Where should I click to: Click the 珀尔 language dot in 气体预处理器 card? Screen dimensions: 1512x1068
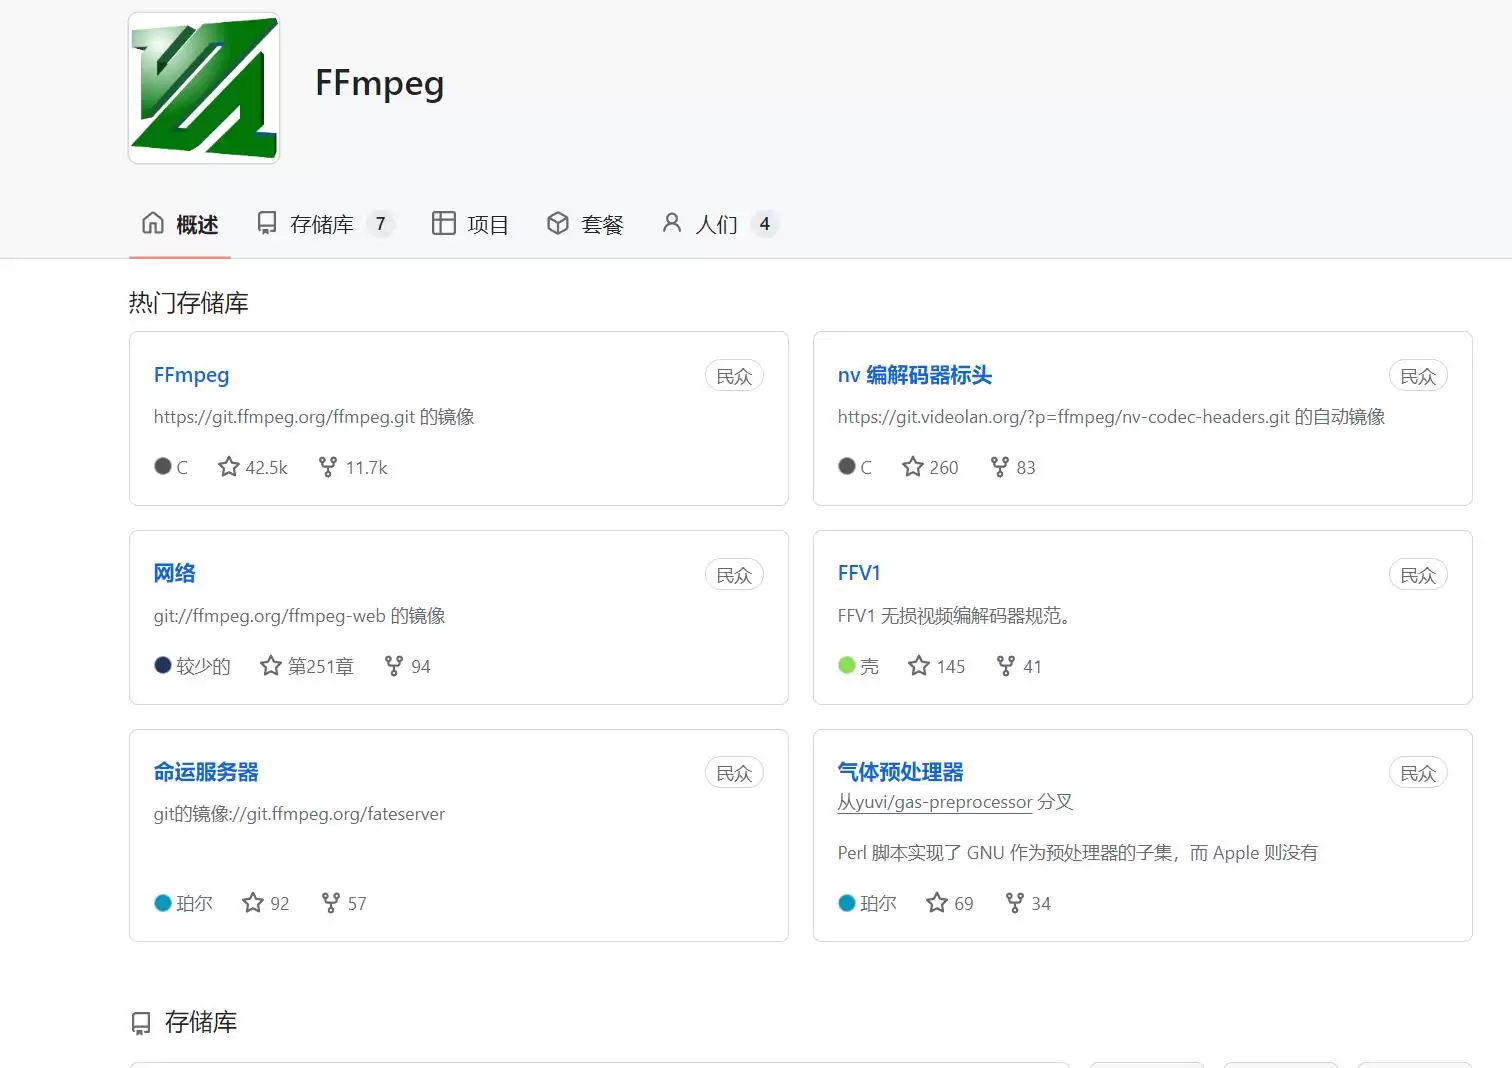[847, 903]
